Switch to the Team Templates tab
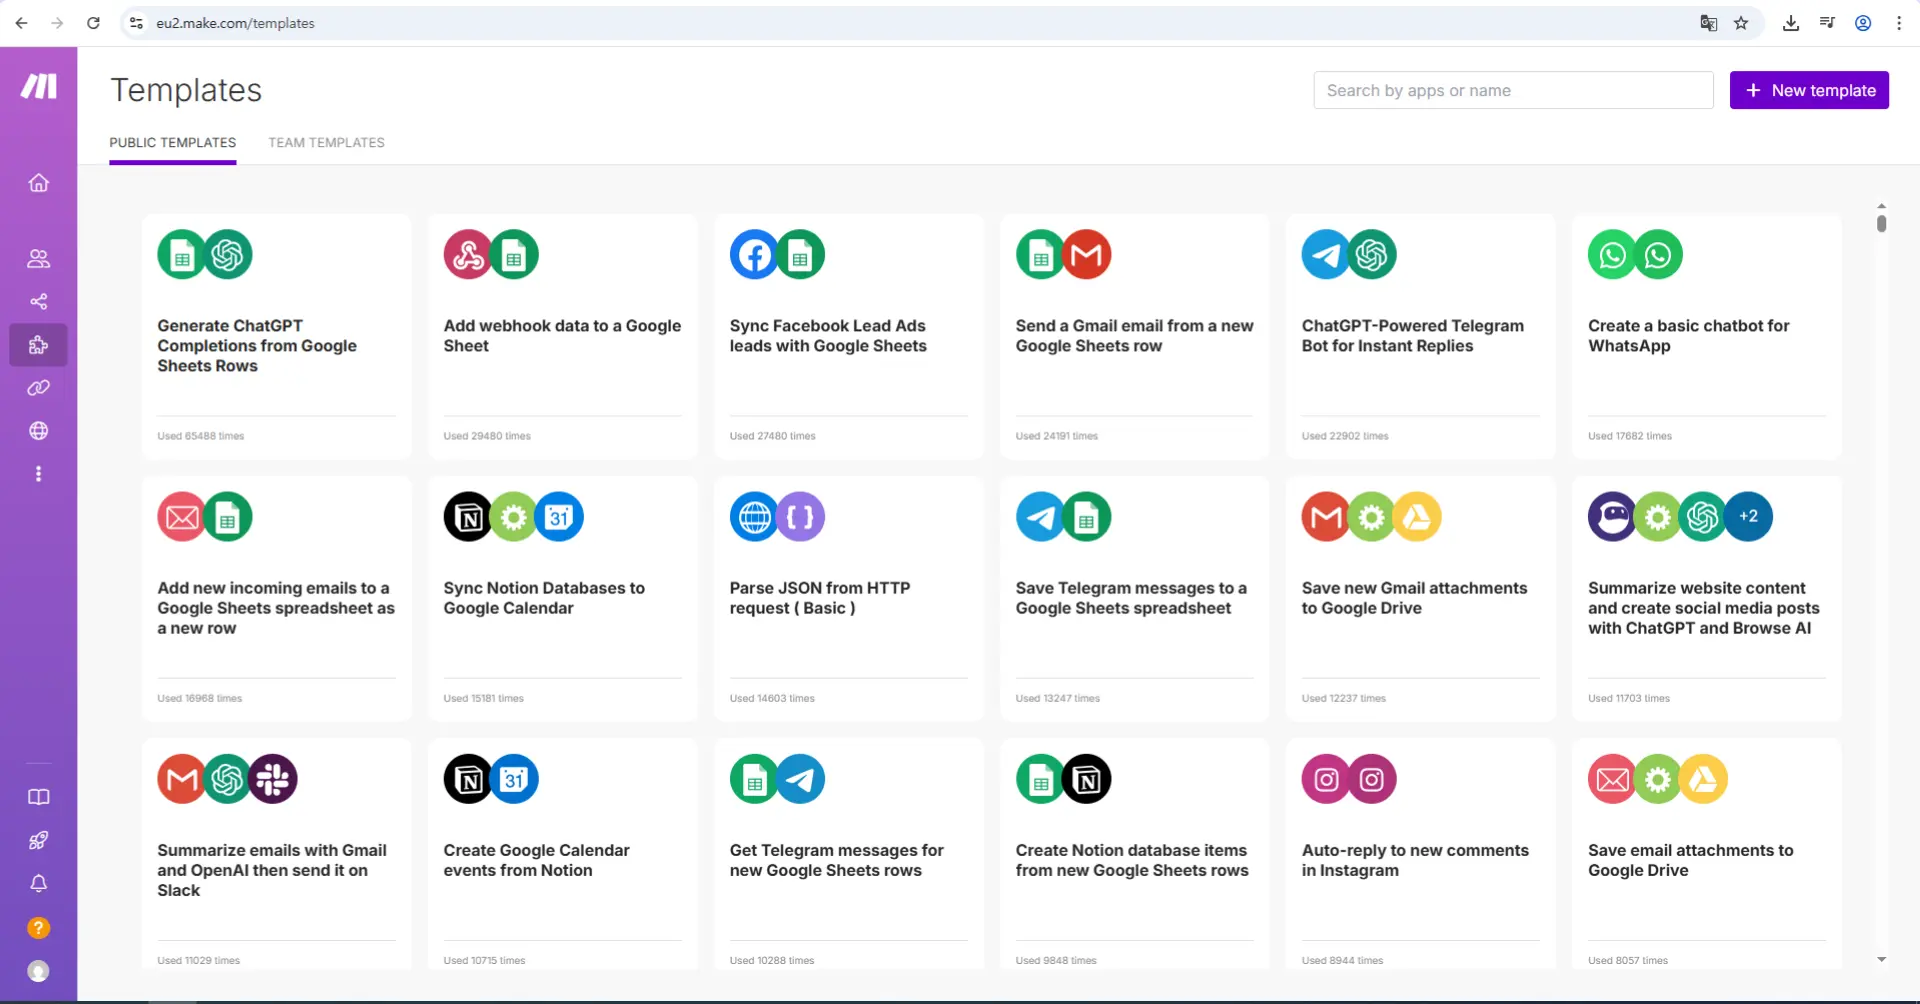 [326, 143]
